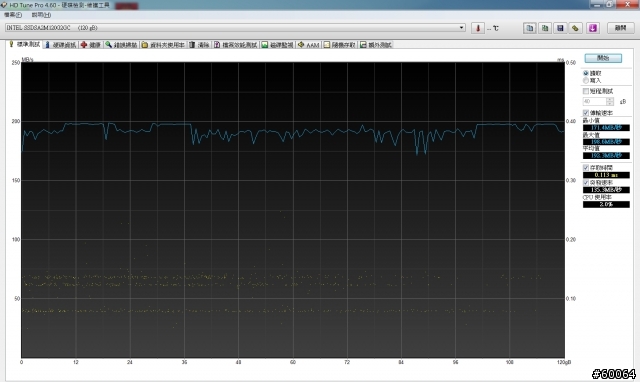Select the 寫入 (Write) radio button

click(x=586, y=80)
